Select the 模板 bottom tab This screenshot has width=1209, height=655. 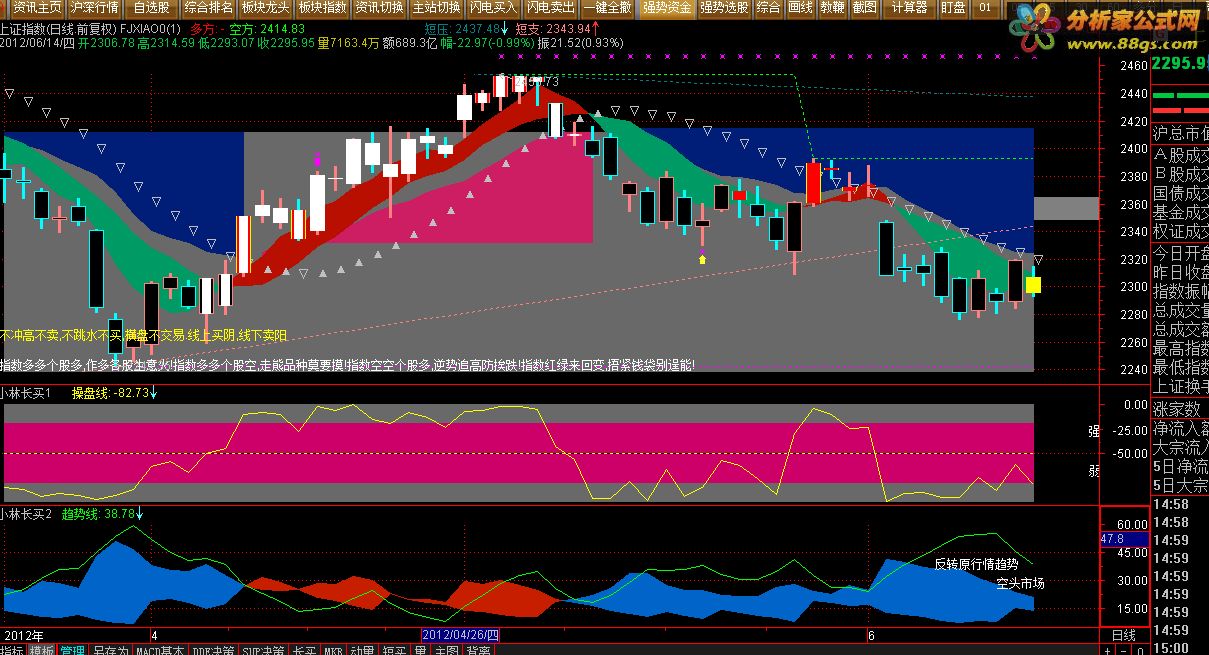tap(42, 650)
